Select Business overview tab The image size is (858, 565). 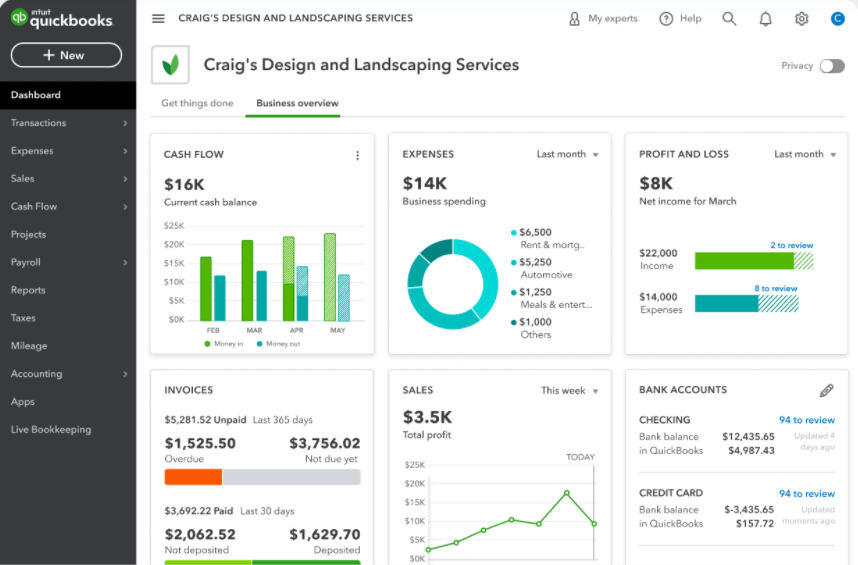[x=297, y=103]
